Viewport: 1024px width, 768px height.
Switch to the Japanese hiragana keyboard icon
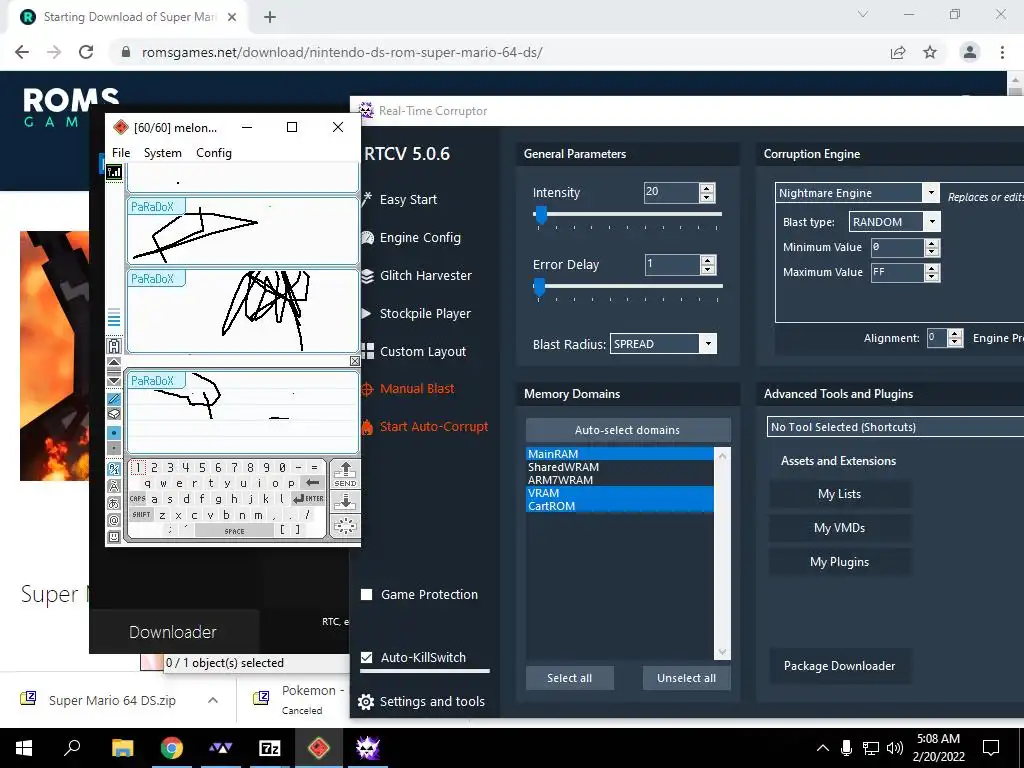pos(114,503)
